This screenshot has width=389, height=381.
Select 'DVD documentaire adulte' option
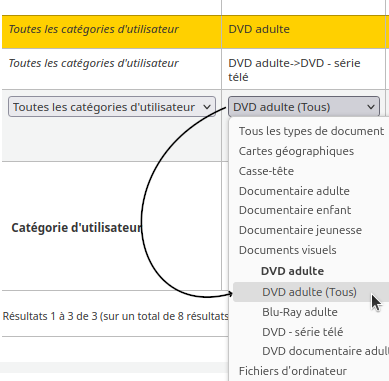325,351
